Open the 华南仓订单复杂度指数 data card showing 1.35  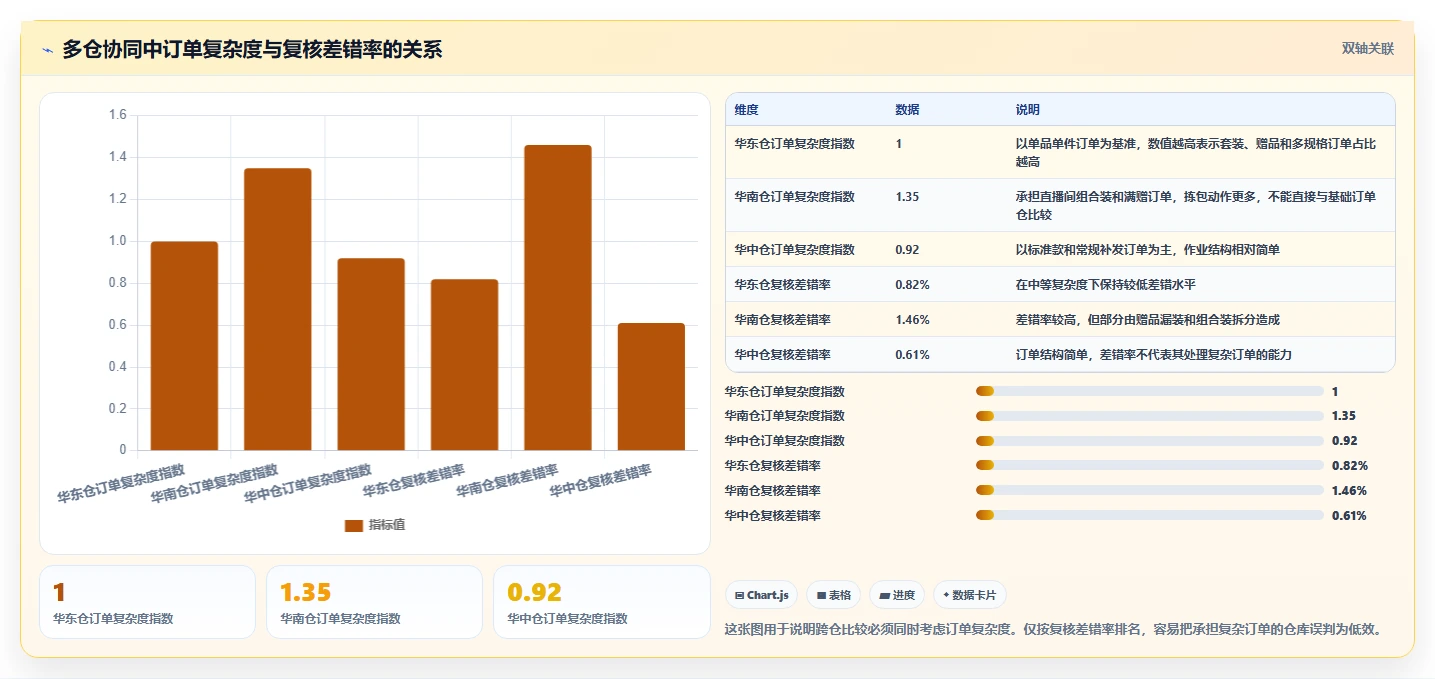point(374,602)
